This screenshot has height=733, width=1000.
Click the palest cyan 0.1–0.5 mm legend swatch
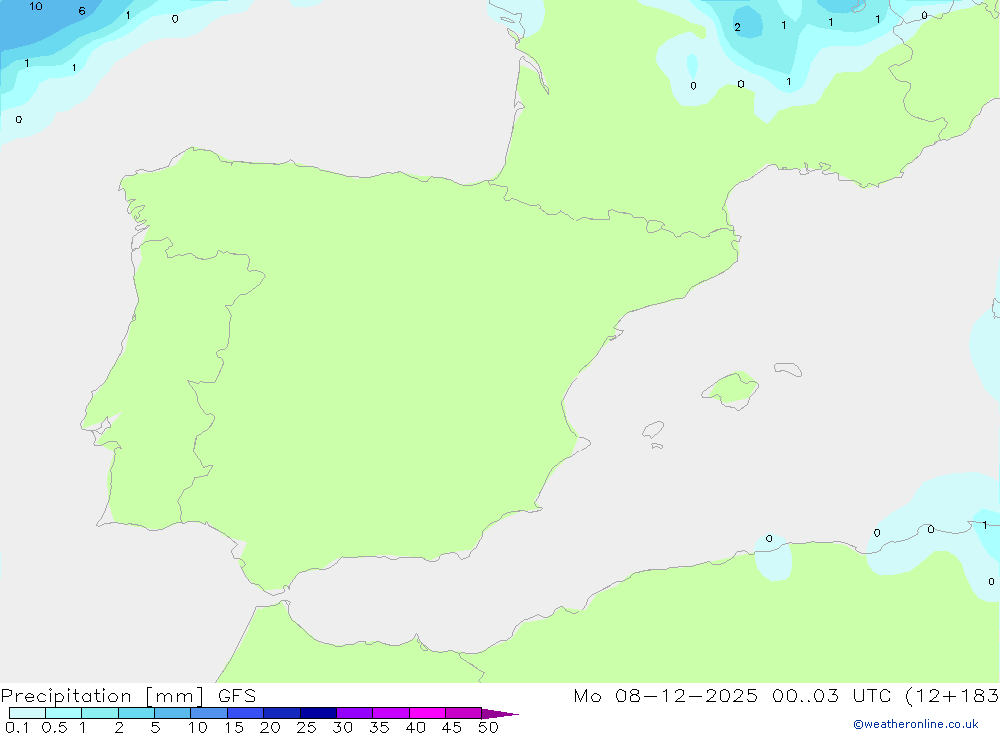[x=27, y=713]
